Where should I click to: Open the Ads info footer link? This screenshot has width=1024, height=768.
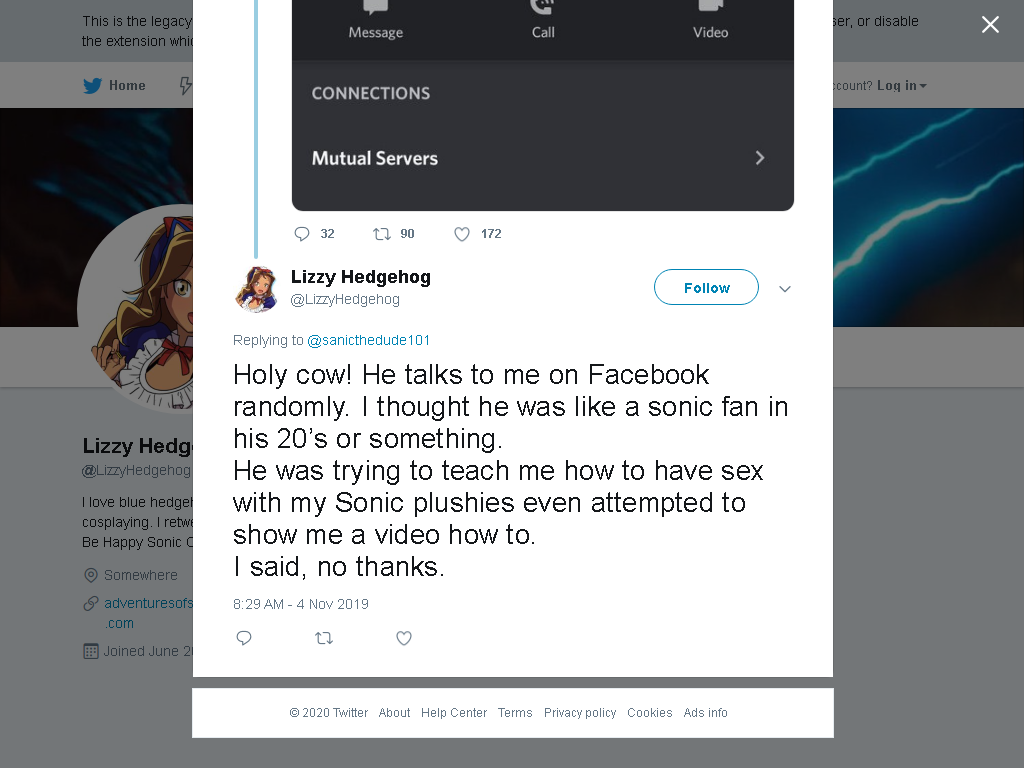[705, 712]
